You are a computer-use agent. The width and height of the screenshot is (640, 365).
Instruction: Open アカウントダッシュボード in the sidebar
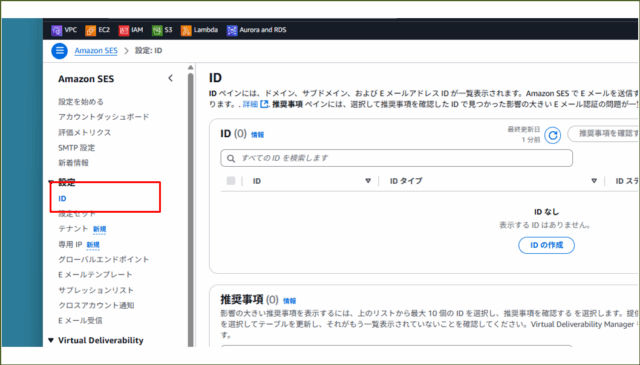(104, 117)
